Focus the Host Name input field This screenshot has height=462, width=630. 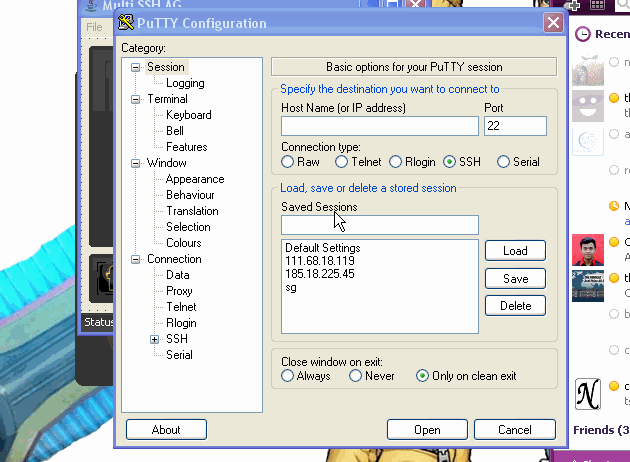(x=380, y=126)
